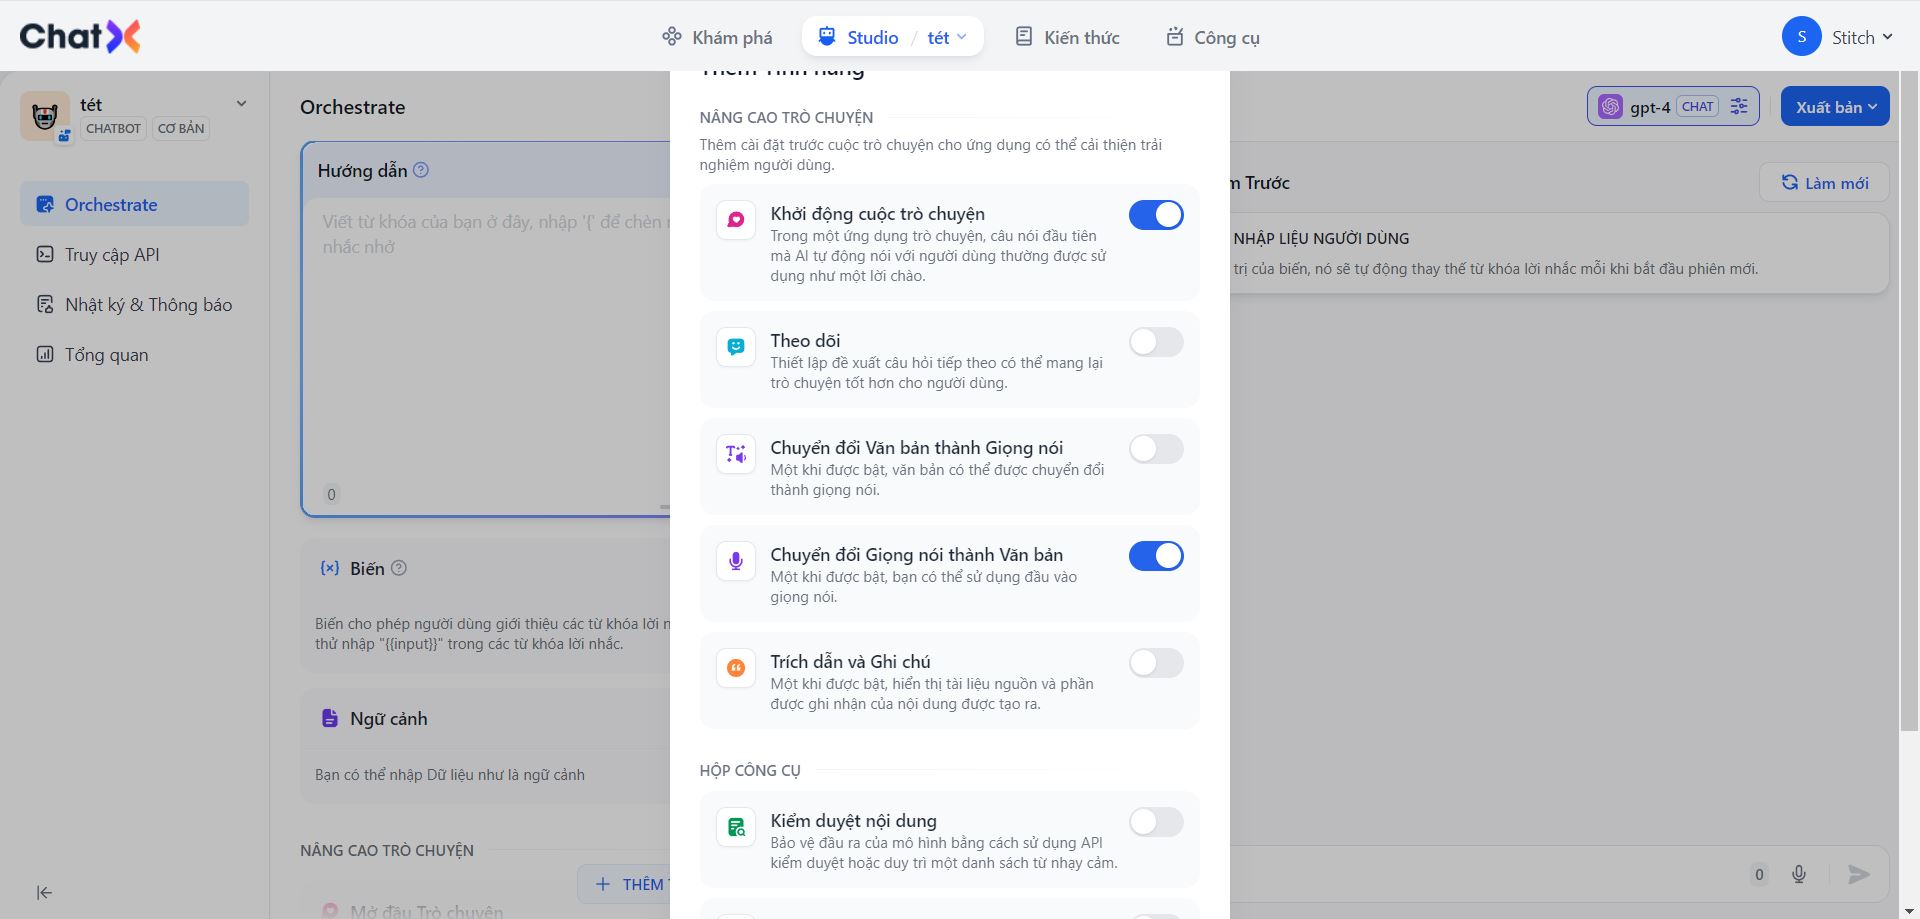The height and width of the screenshot is (919, 1920).
Task: Click the page vertical scrollbar
Action: [1908, 400]
